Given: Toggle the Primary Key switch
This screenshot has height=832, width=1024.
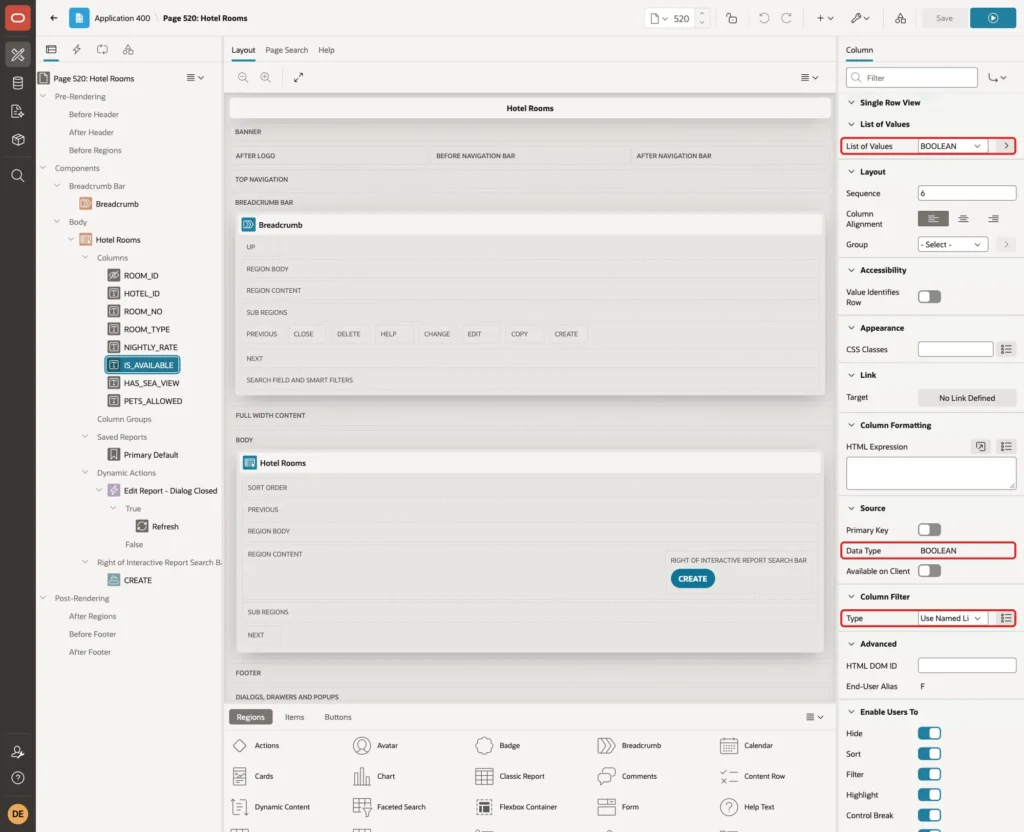Looking at the screenshot, I should pyautogui.click(x=929, y=530).
